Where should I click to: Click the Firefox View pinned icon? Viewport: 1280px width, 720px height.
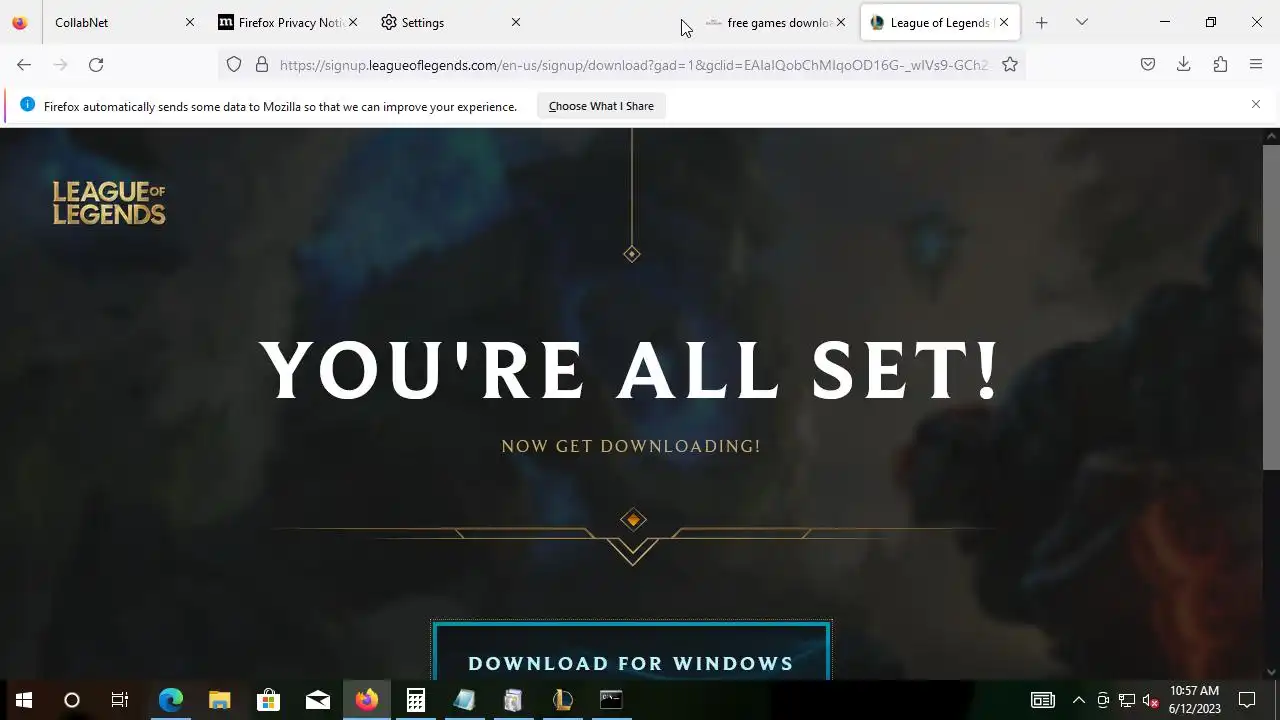coord(20,22)
